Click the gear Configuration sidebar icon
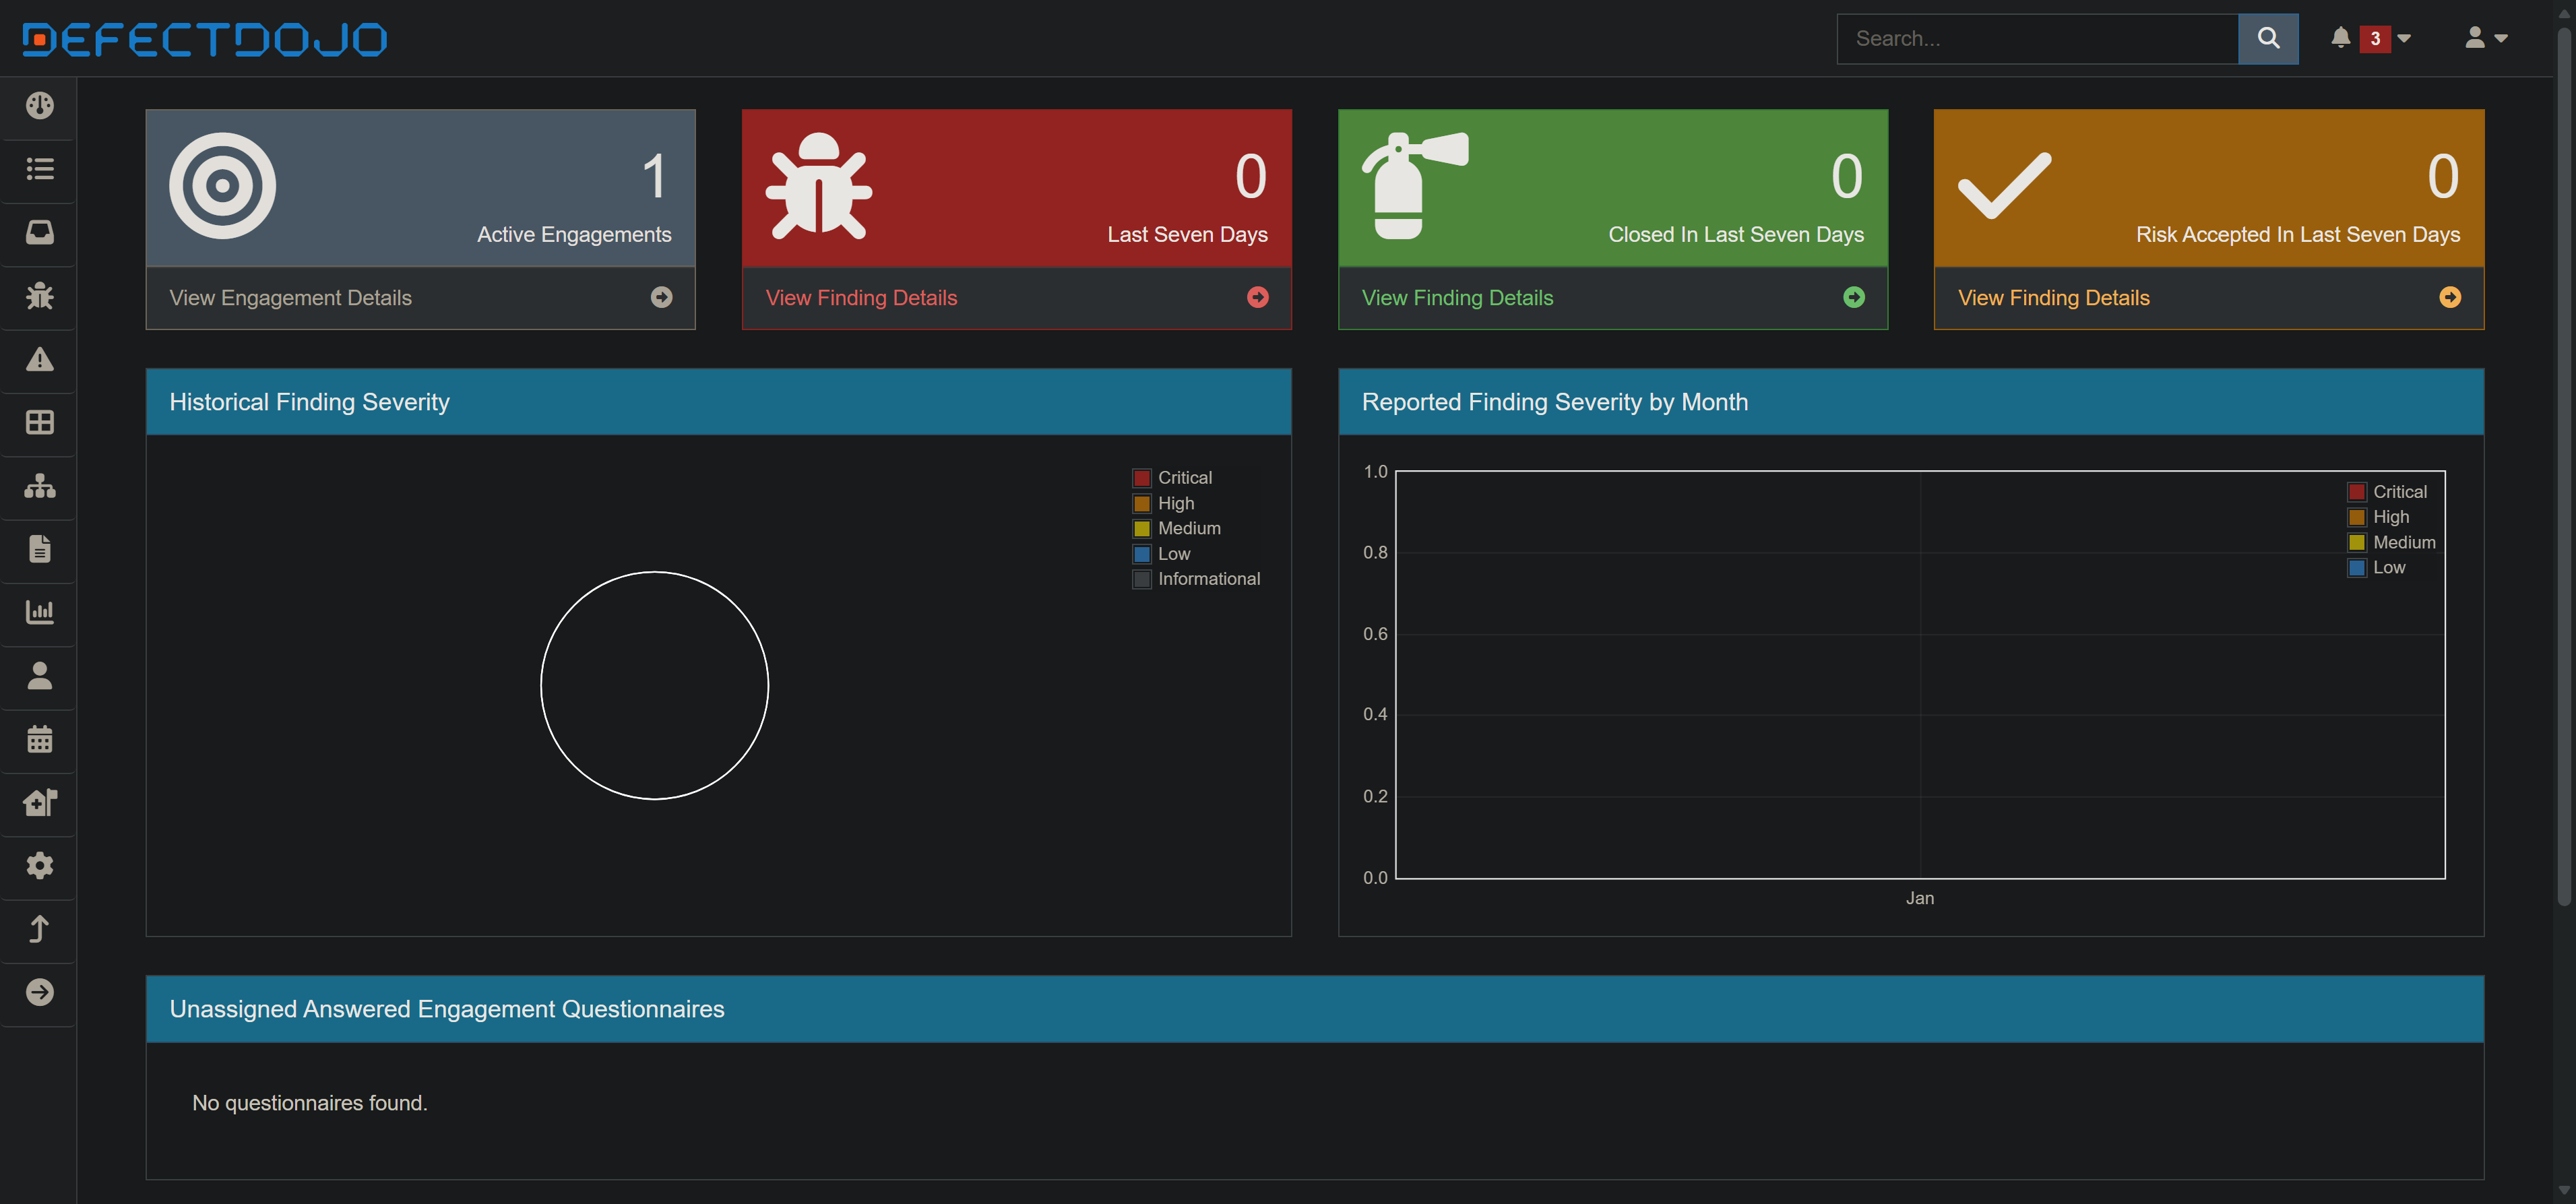The image size is (2576, 1204). pos(39,865)
